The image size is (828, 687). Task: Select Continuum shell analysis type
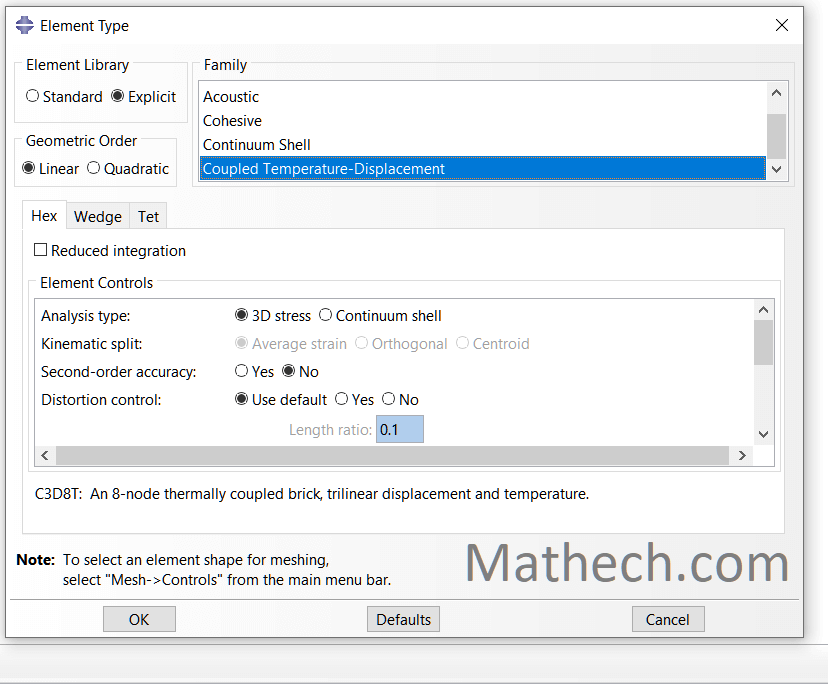pos(326,316)
